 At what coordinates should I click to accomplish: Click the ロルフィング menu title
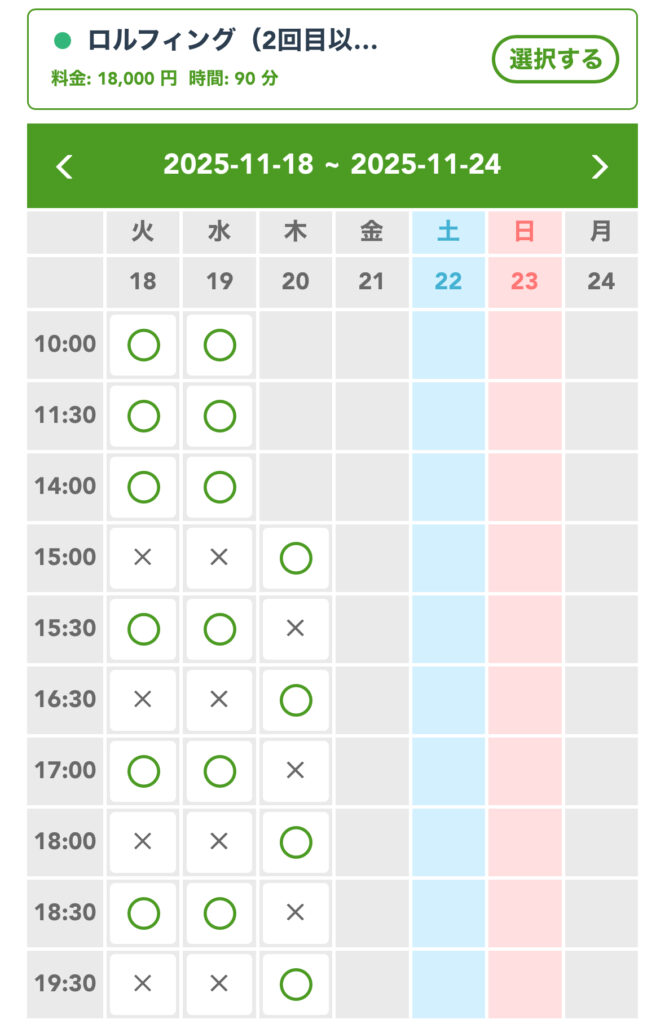click(233, 41)
